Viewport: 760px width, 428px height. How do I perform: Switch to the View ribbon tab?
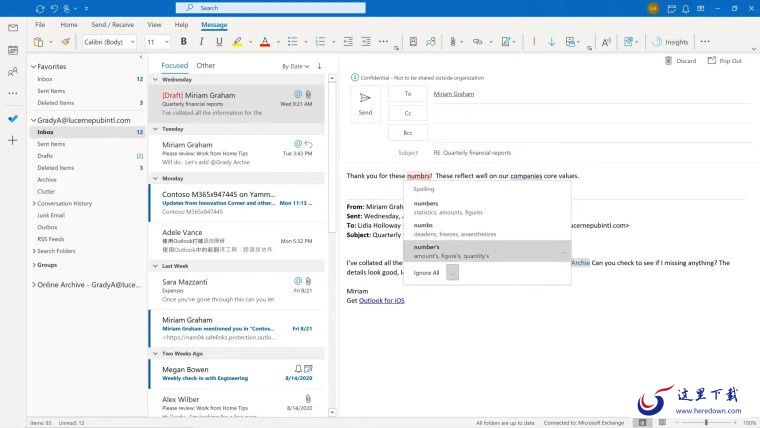(x=154, y=25)
